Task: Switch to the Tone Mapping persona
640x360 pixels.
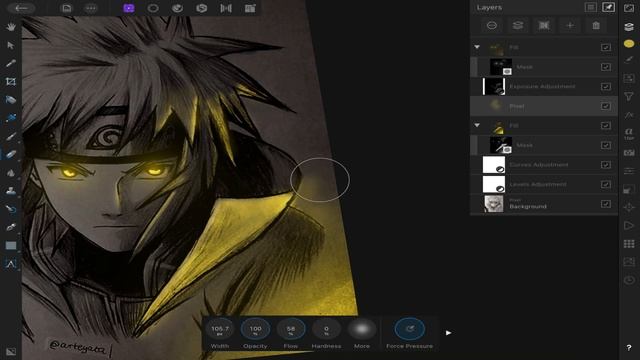Action: point(226,8)
